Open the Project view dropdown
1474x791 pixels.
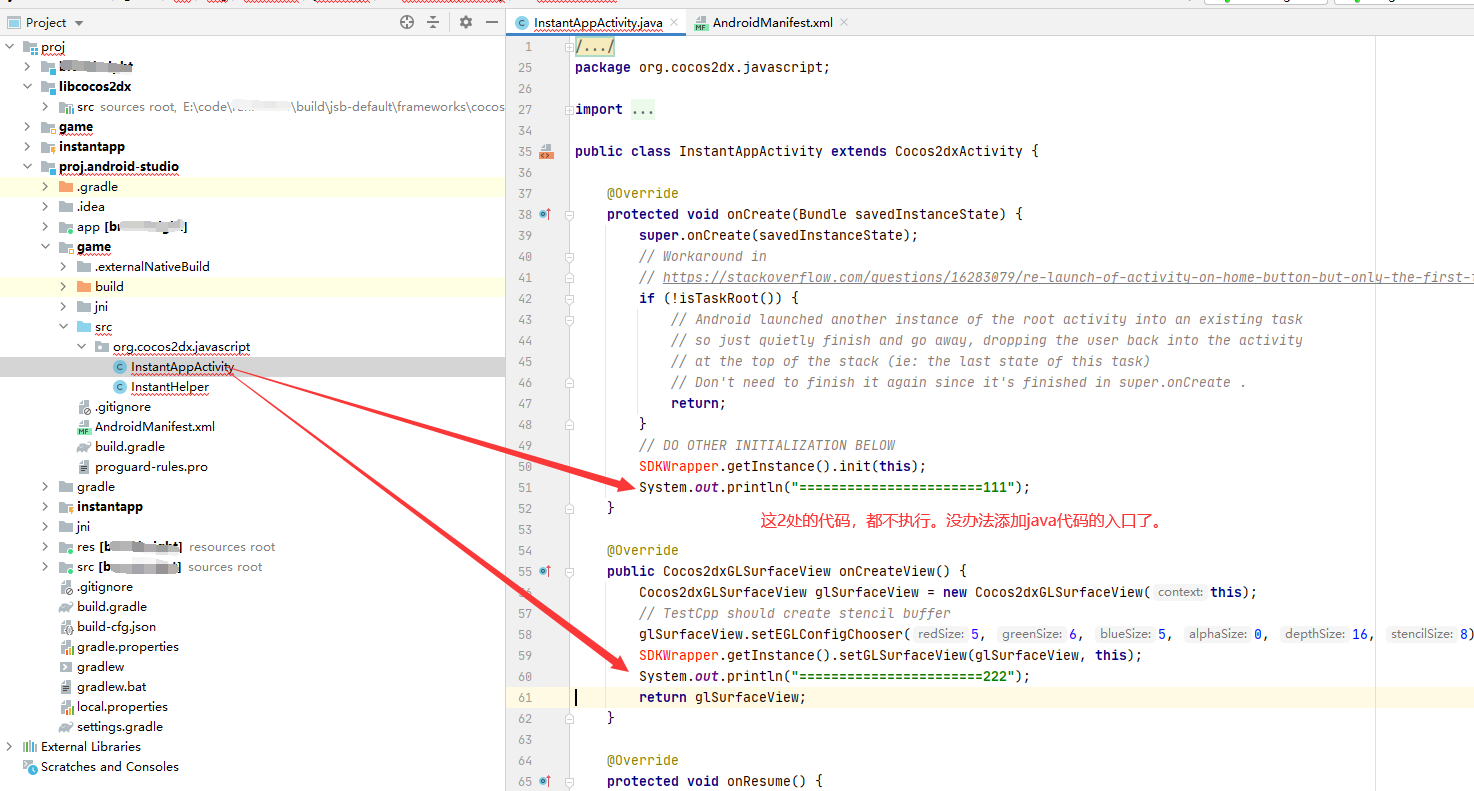(79, 23)
